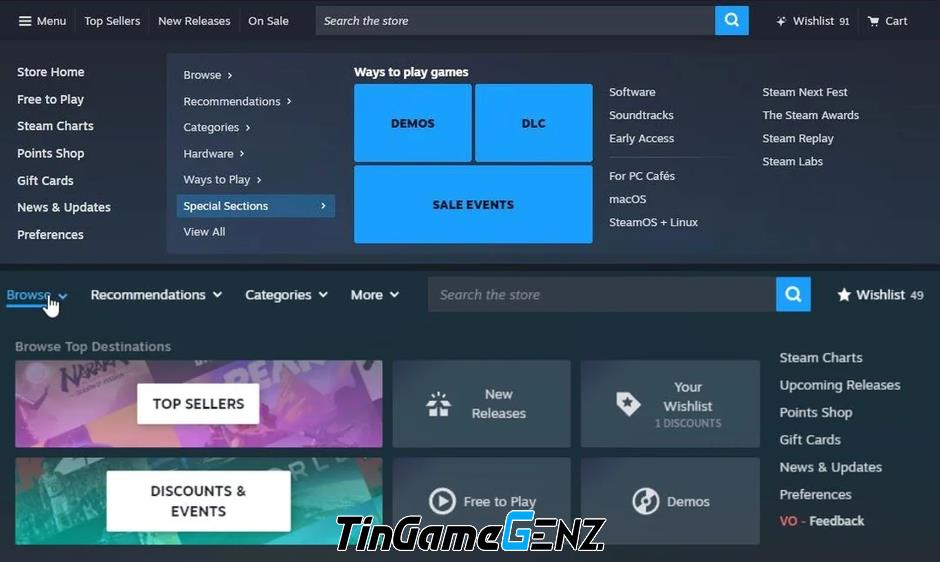This screenshot has width=940, height=562.
Task: Open Preferences in left menu
Action: pos(50,235)
